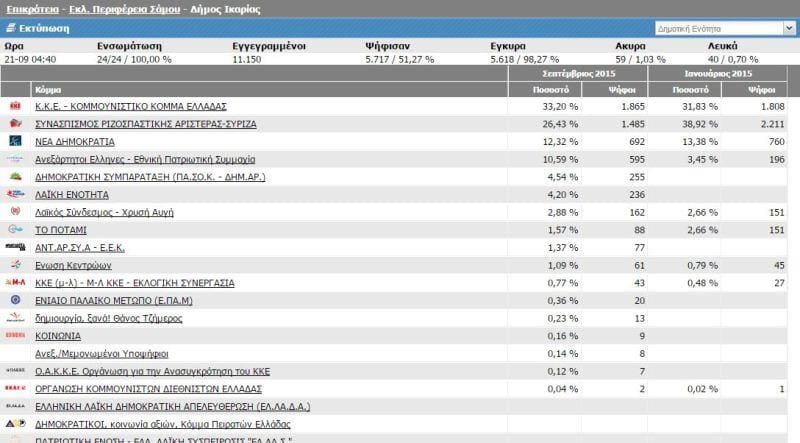This screenshot has width=800, height=443.
Task: Click the SYRIZA party logo icon
Action: [x=15, y=123]
